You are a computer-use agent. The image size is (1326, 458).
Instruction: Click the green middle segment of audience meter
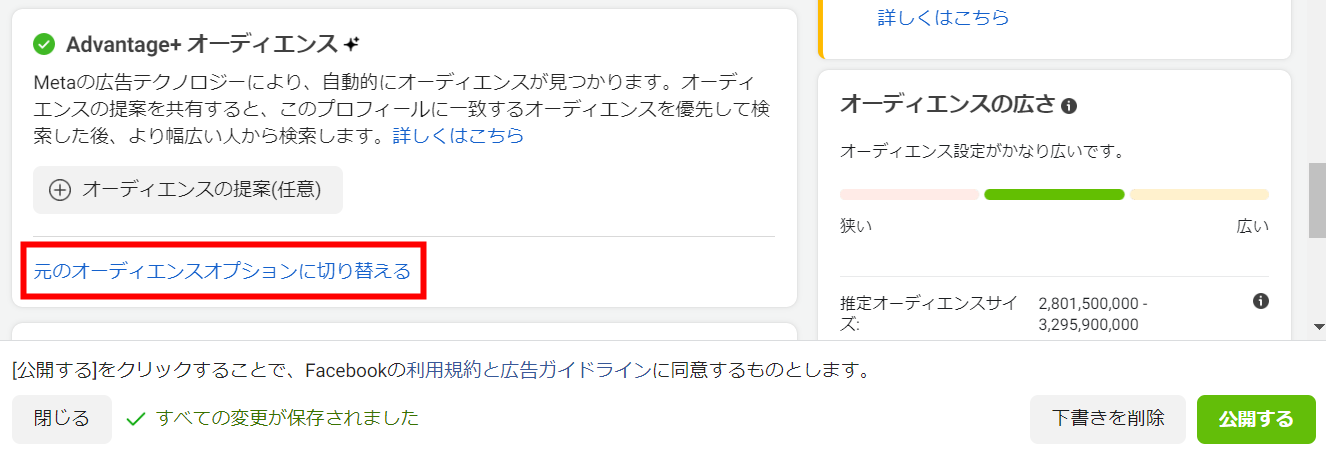1054,194
